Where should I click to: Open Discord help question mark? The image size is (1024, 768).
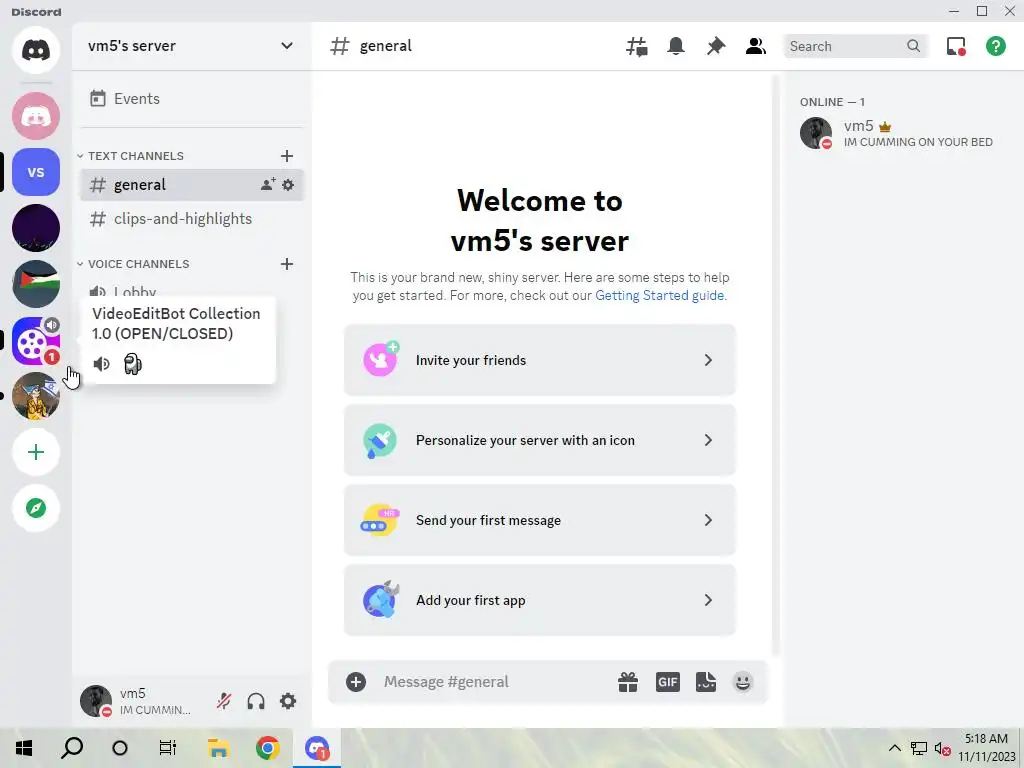pyautogui.click(x=995, y=46)
